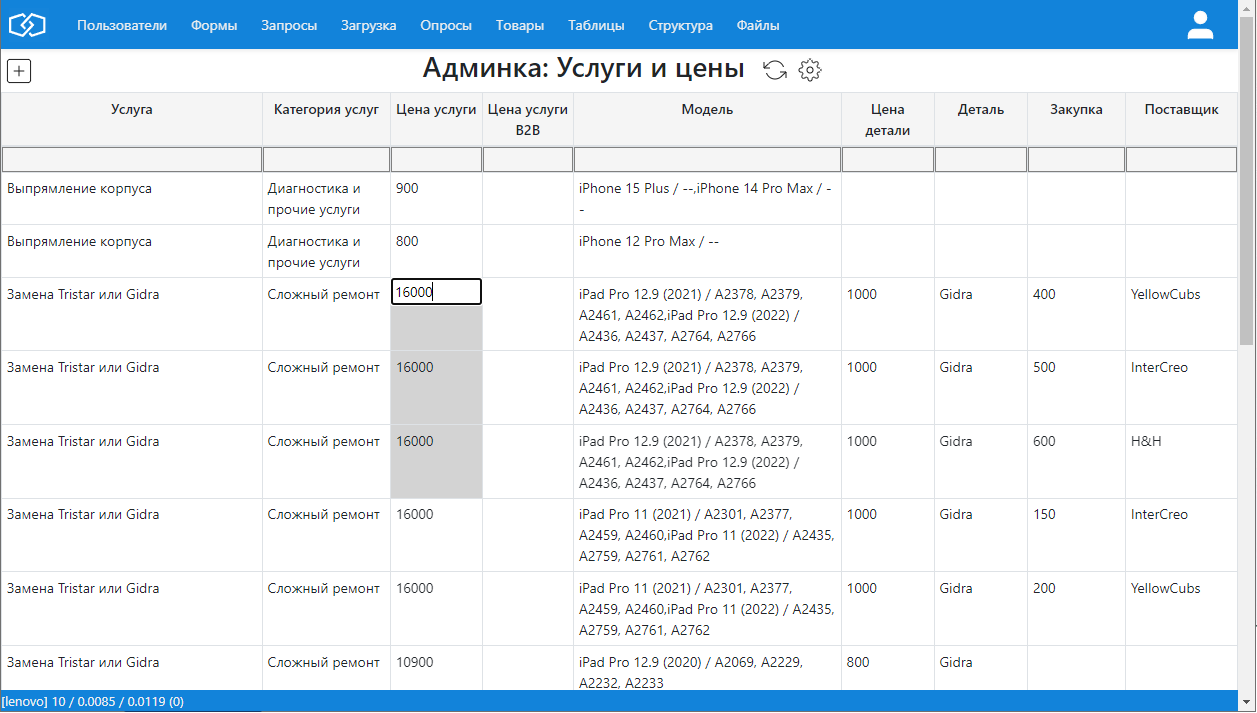Focus the Закупка filter field

1076,159
